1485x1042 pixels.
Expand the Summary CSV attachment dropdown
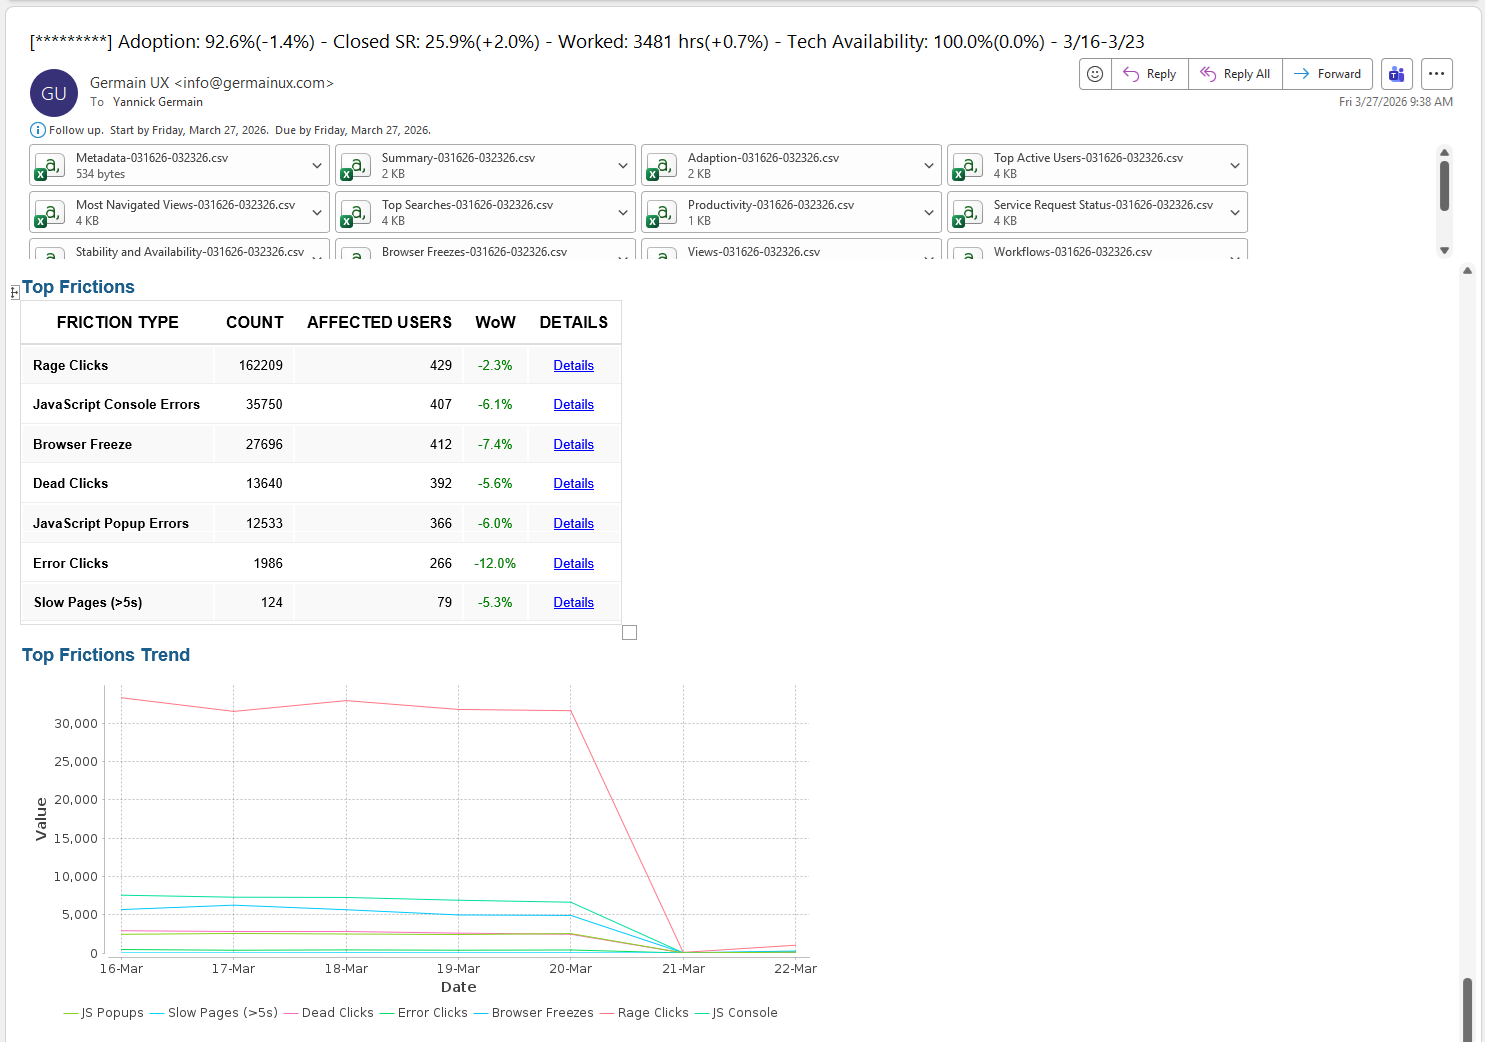pyautogui.click(x=622, y=166)
